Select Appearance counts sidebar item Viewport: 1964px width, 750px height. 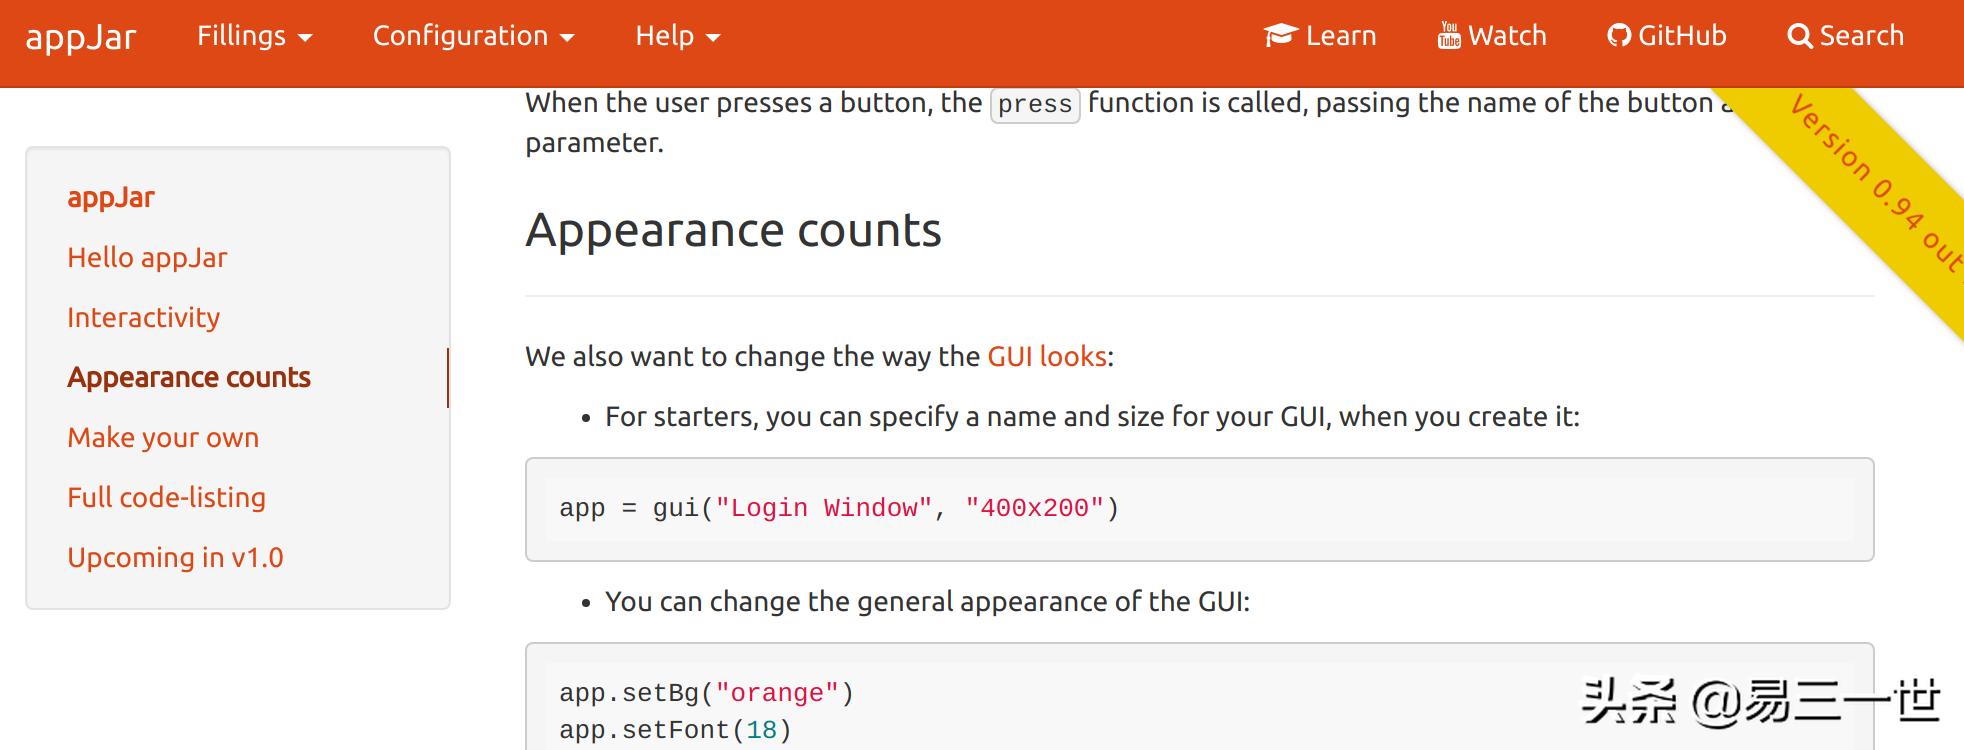189,378
